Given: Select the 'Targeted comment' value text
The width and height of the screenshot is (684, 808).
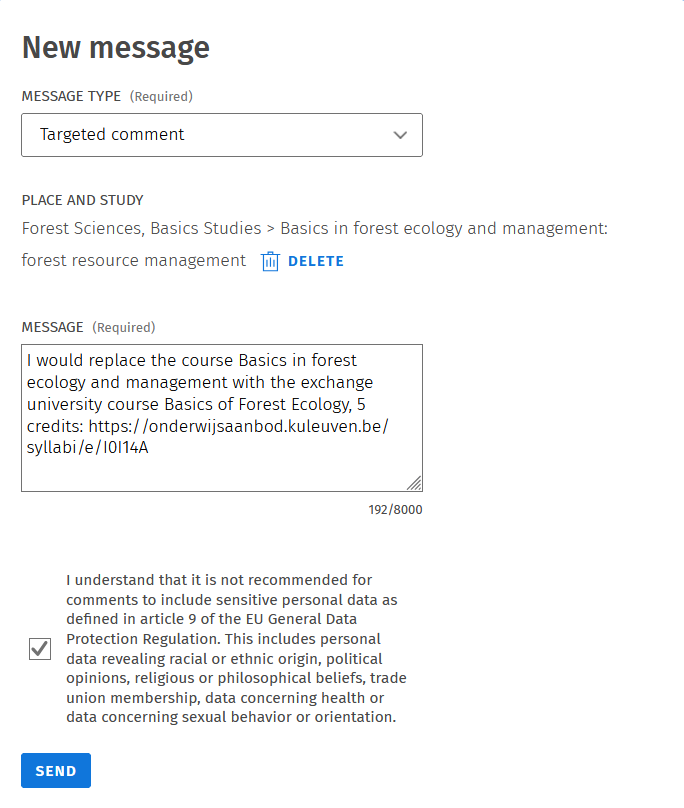Looking at the screenshot, I should pos(112,135).
